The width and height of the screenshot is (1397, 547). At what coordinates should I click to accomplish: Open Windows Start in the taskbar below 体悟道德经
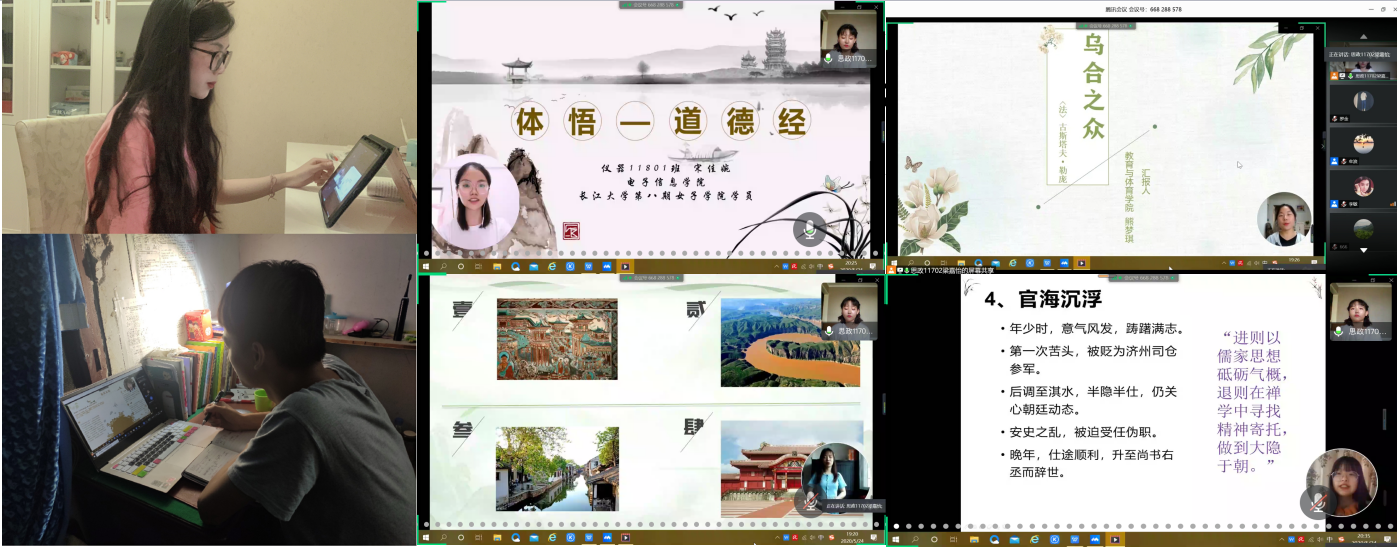pos(426,267)
